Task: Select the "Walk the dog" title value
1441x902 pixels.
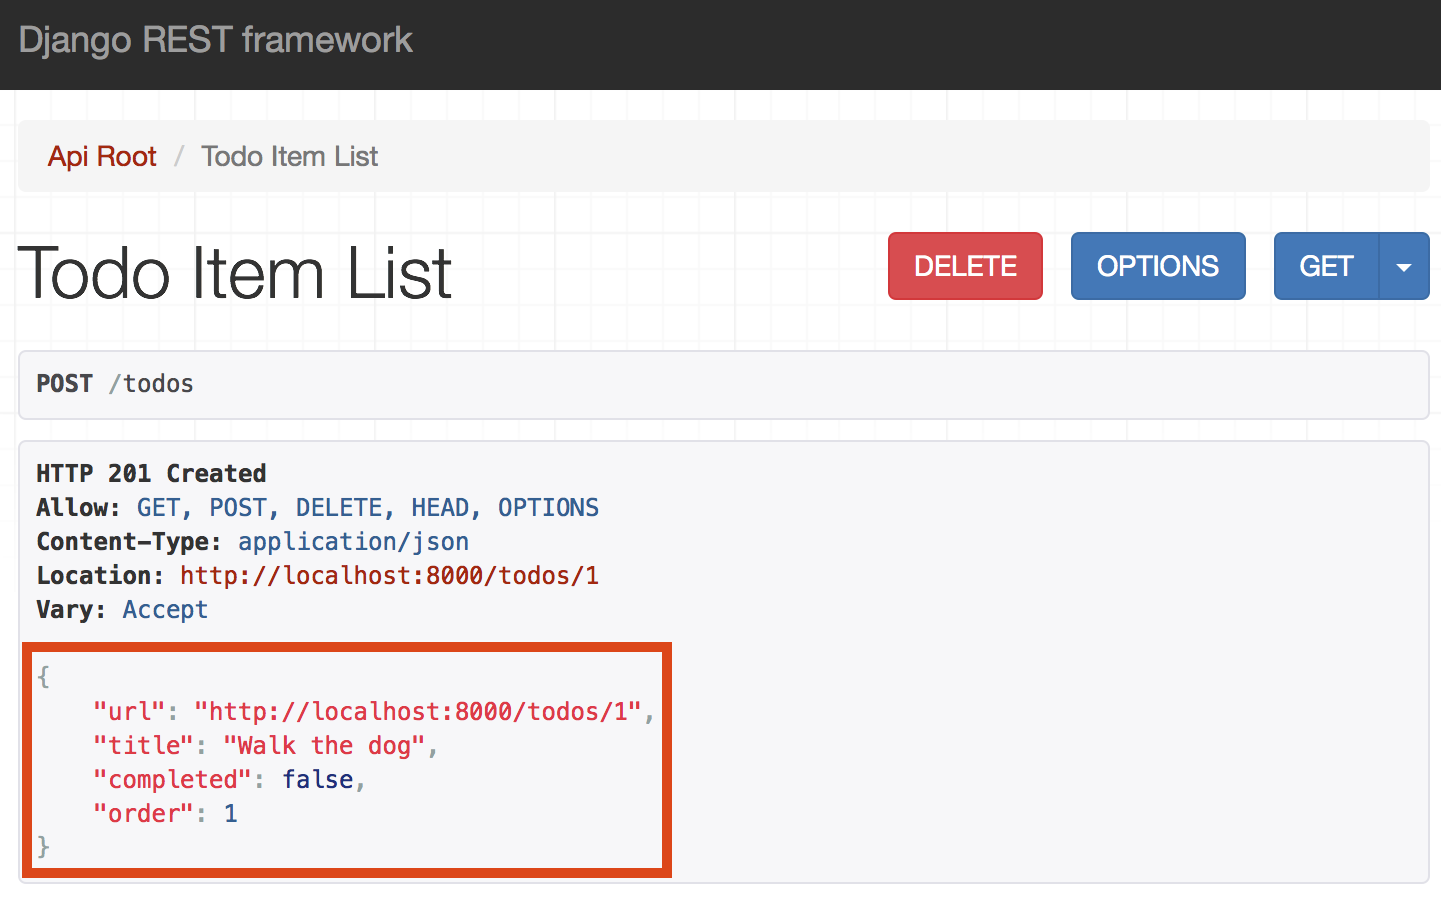Action: pyautogui.click(x=324, y=746)
